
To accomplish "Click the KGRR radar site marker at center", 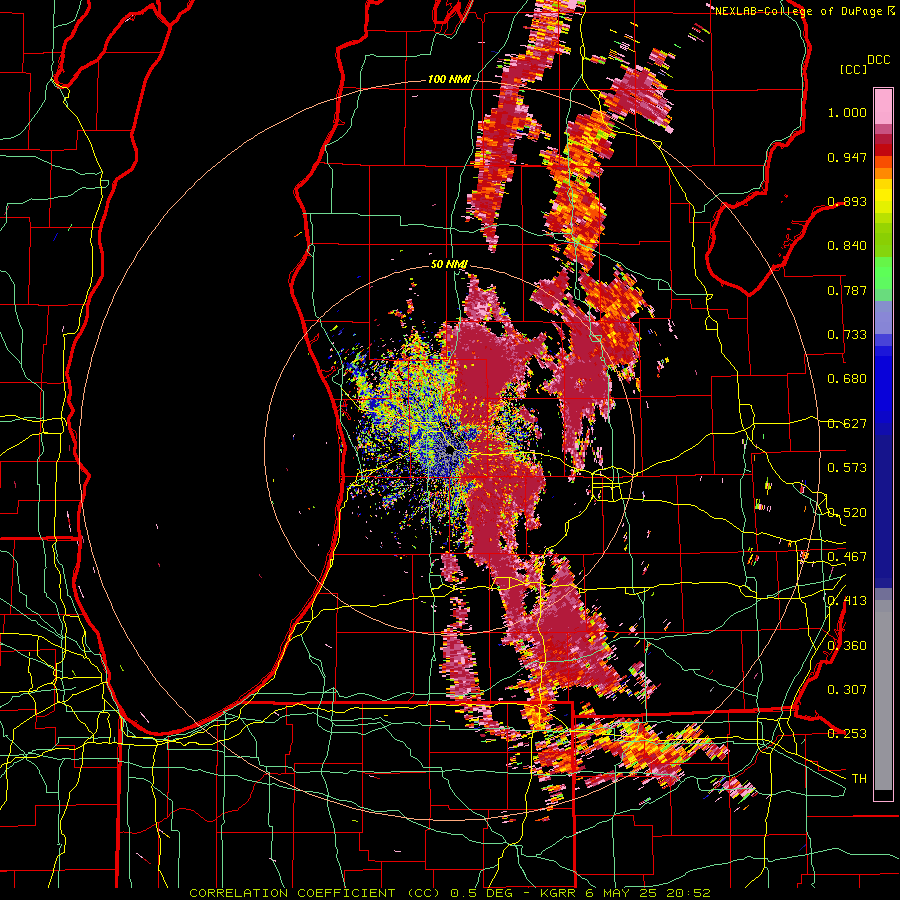I will (x=449, y=451).
